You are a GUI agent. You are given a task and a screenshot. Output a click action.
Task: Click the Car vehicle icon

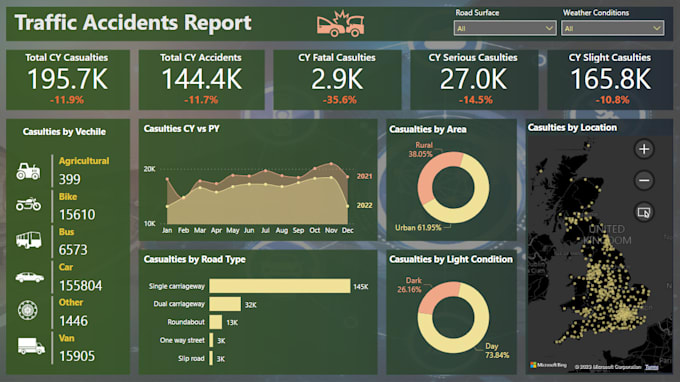click(x=29, y=277)
